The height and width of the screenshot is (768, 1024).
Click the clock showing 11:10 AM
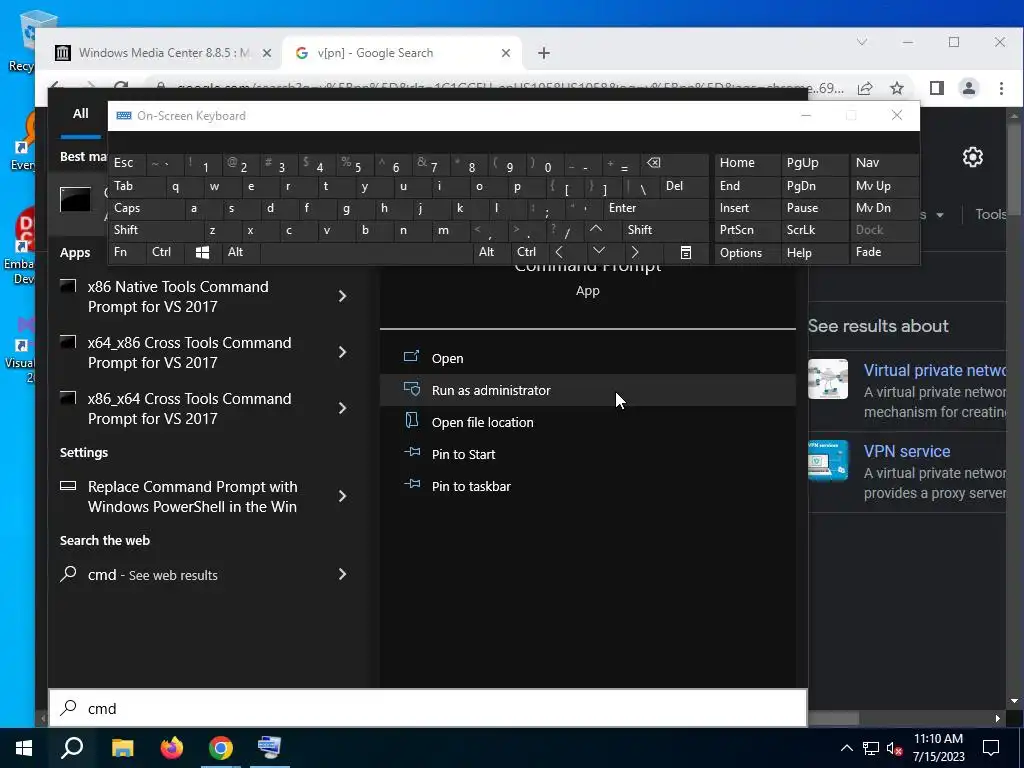tap(938, 739)
